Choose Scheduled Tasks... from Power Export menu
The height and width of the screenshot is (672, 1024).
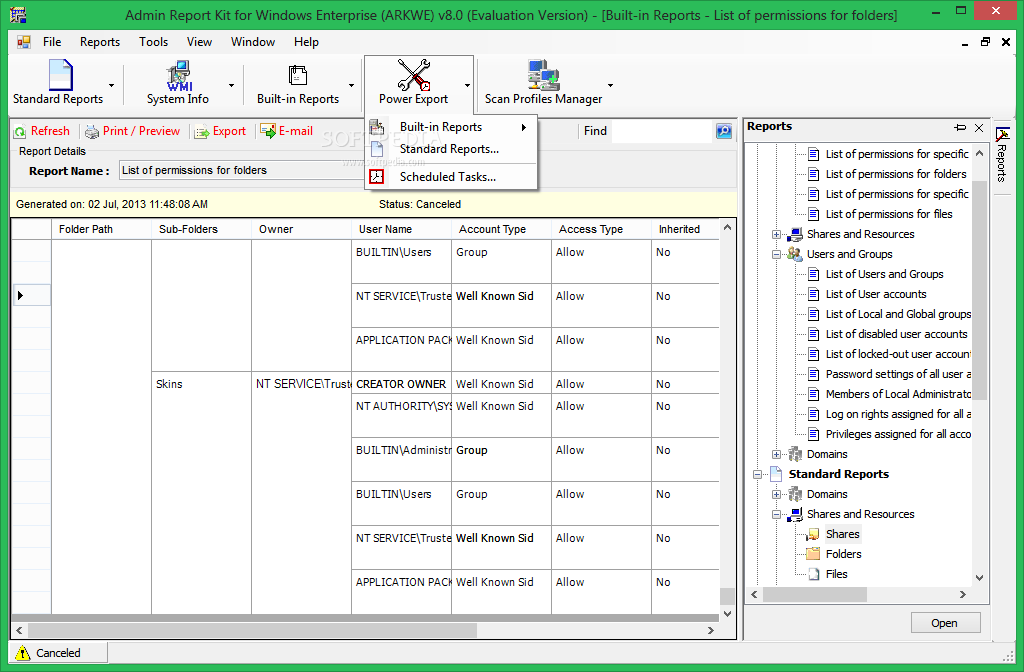pyautogui.click(x=451, y=177)
